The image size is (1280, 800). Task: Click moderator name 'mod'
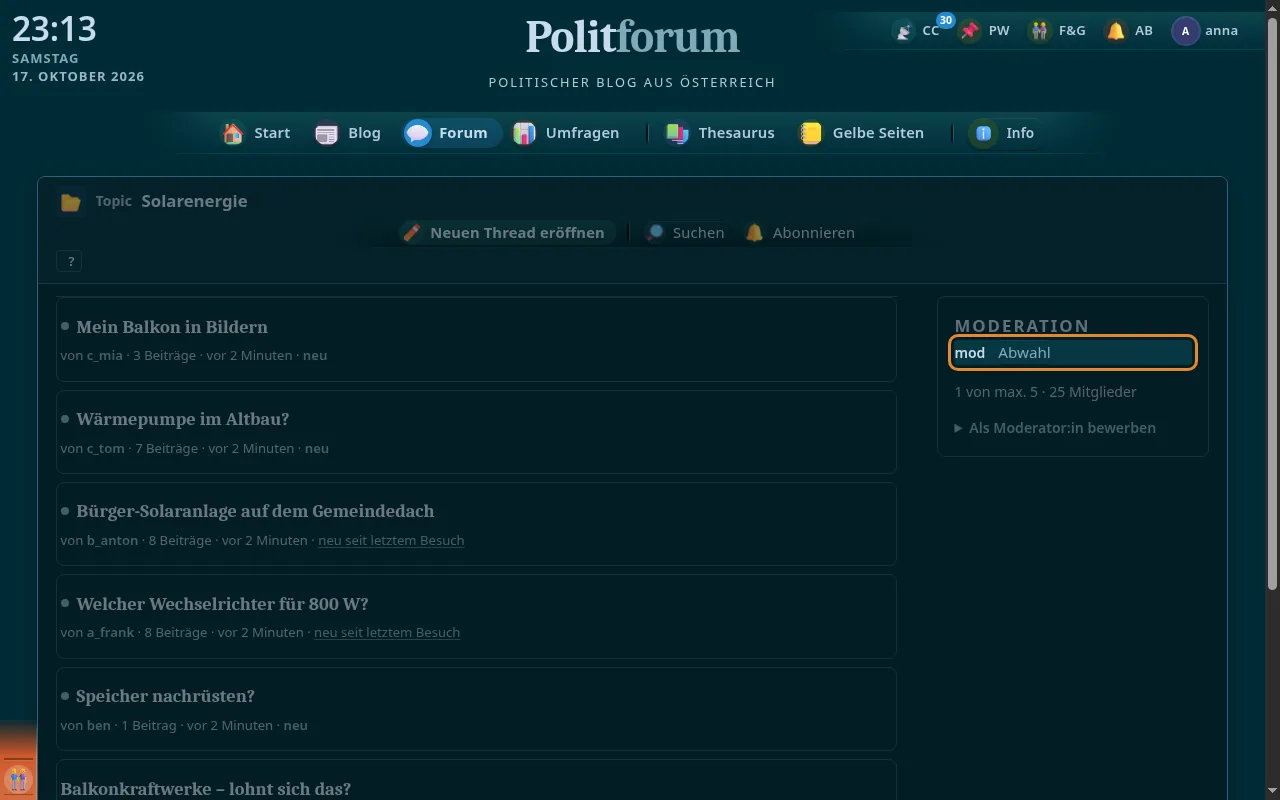[x=970, y=353]
